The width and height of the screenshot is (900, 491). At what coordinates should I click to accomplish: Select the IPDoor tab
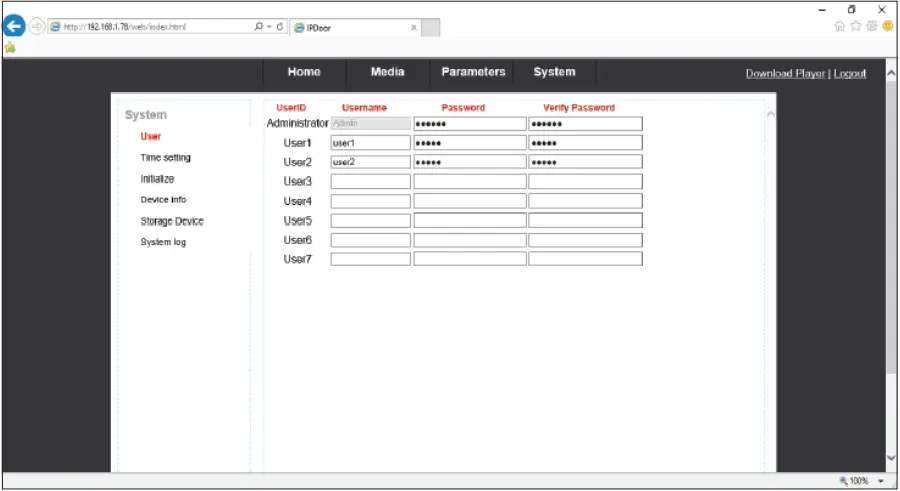click(x=355, y=28)
